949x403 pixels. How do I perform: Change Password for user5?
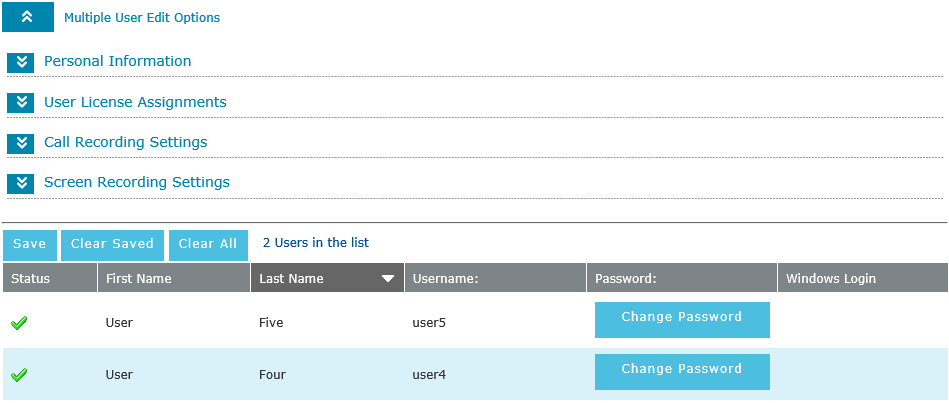tap(682, 319)
